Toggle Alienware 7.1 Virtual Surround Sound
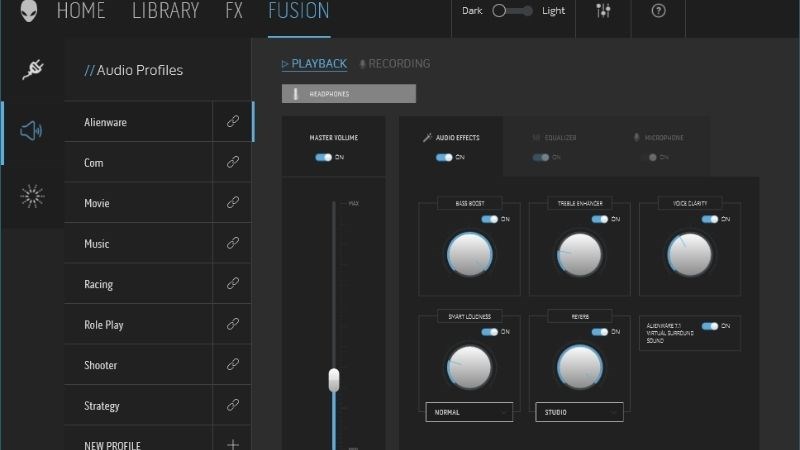 pos(710,326)
